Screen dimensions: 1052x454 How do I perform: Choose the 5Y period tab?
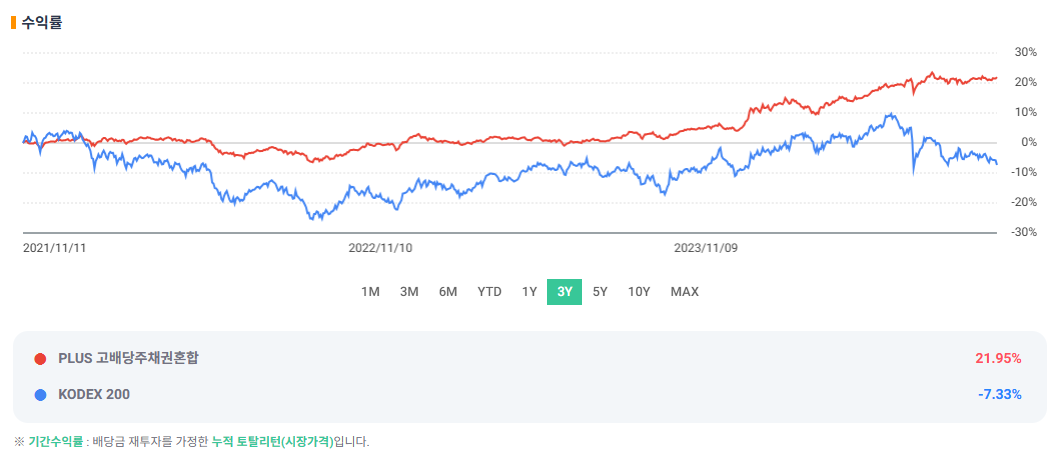point(600,292)
